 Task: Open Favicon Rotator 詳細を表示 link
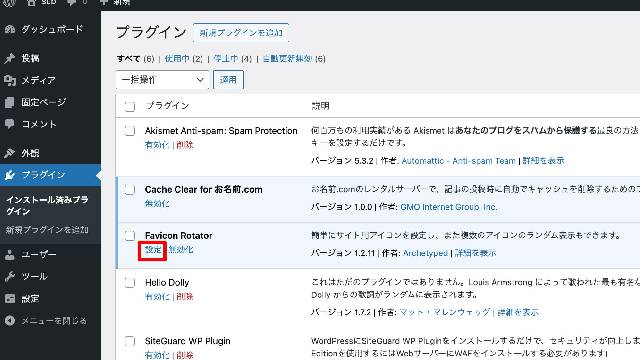(475, 253)
